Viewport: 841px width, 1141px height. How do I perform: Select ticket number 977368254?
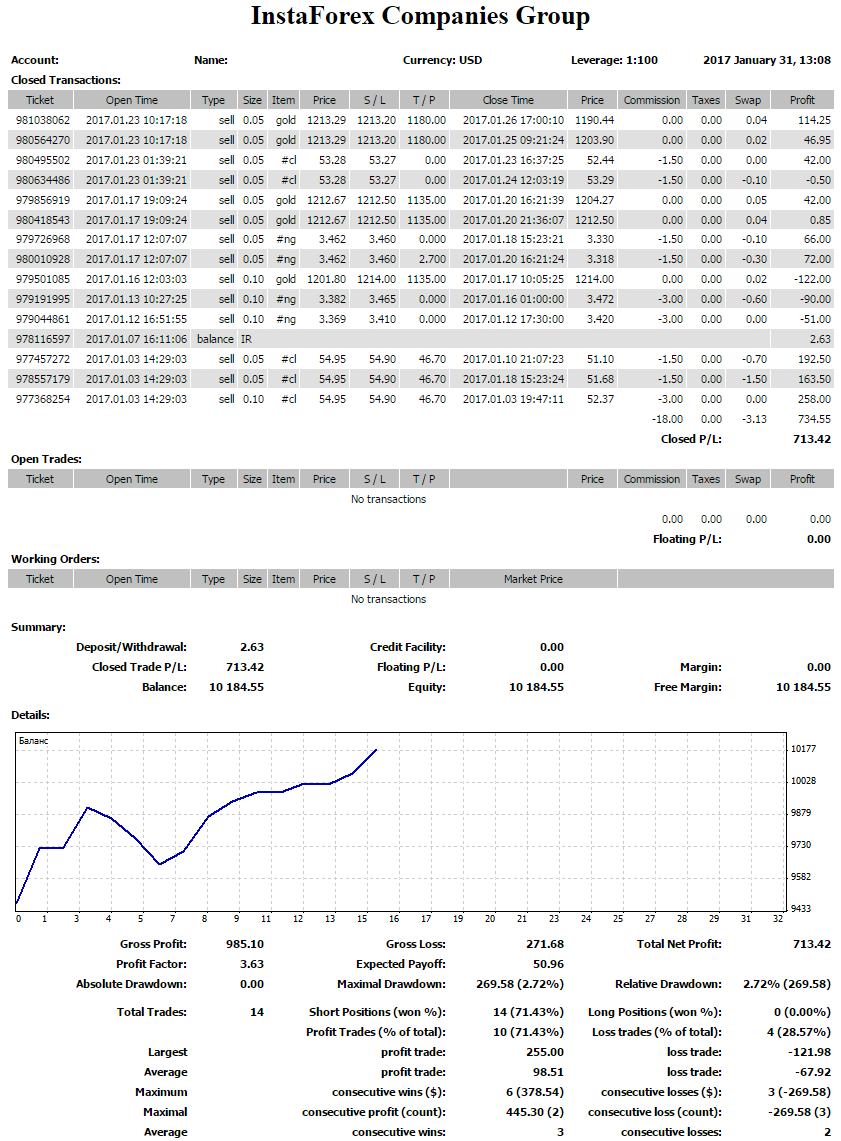pyautogui.click(x=43, y=399)
